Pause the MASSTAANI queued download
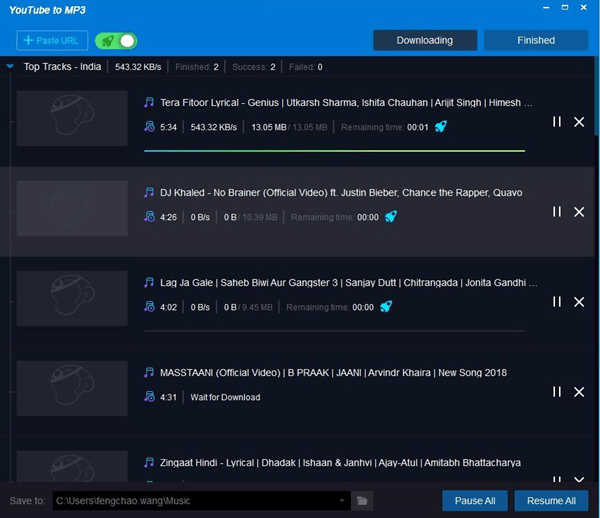 click(x=557, y=392)
